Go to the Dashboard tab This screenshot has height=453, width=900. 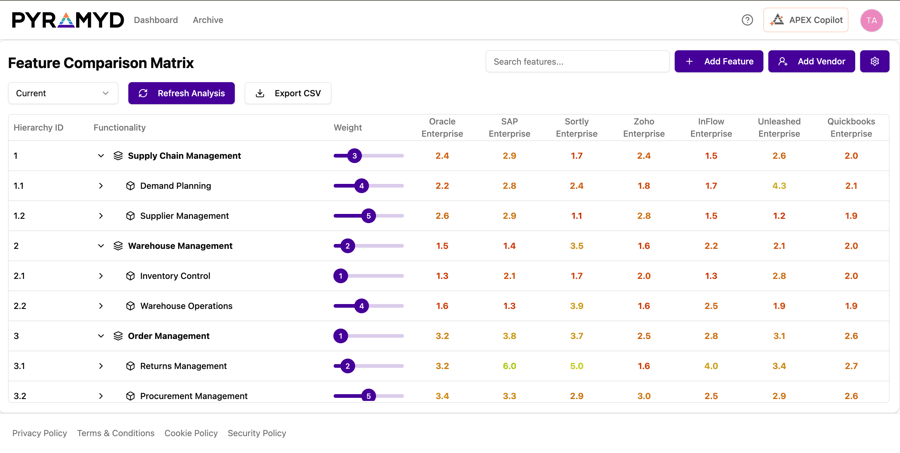(156, 20)
